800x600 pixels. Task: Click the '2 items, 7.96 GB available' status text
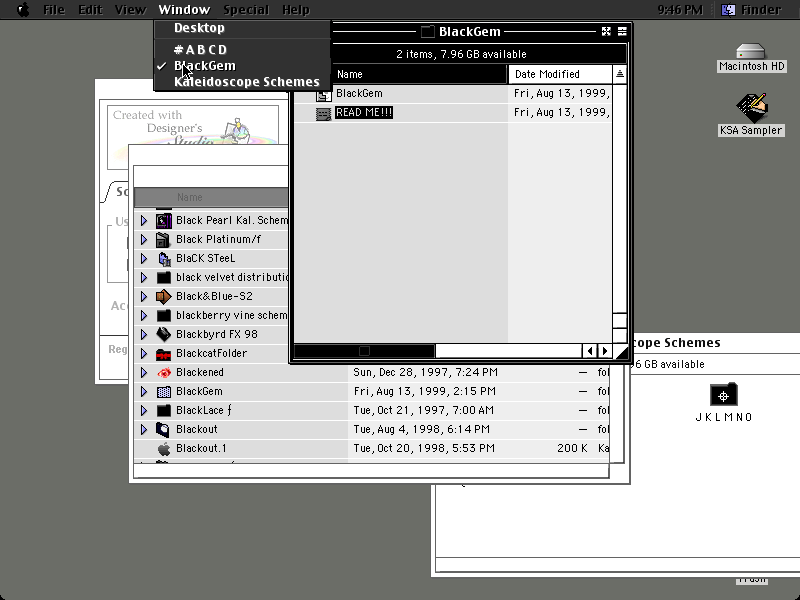[461, 54]
